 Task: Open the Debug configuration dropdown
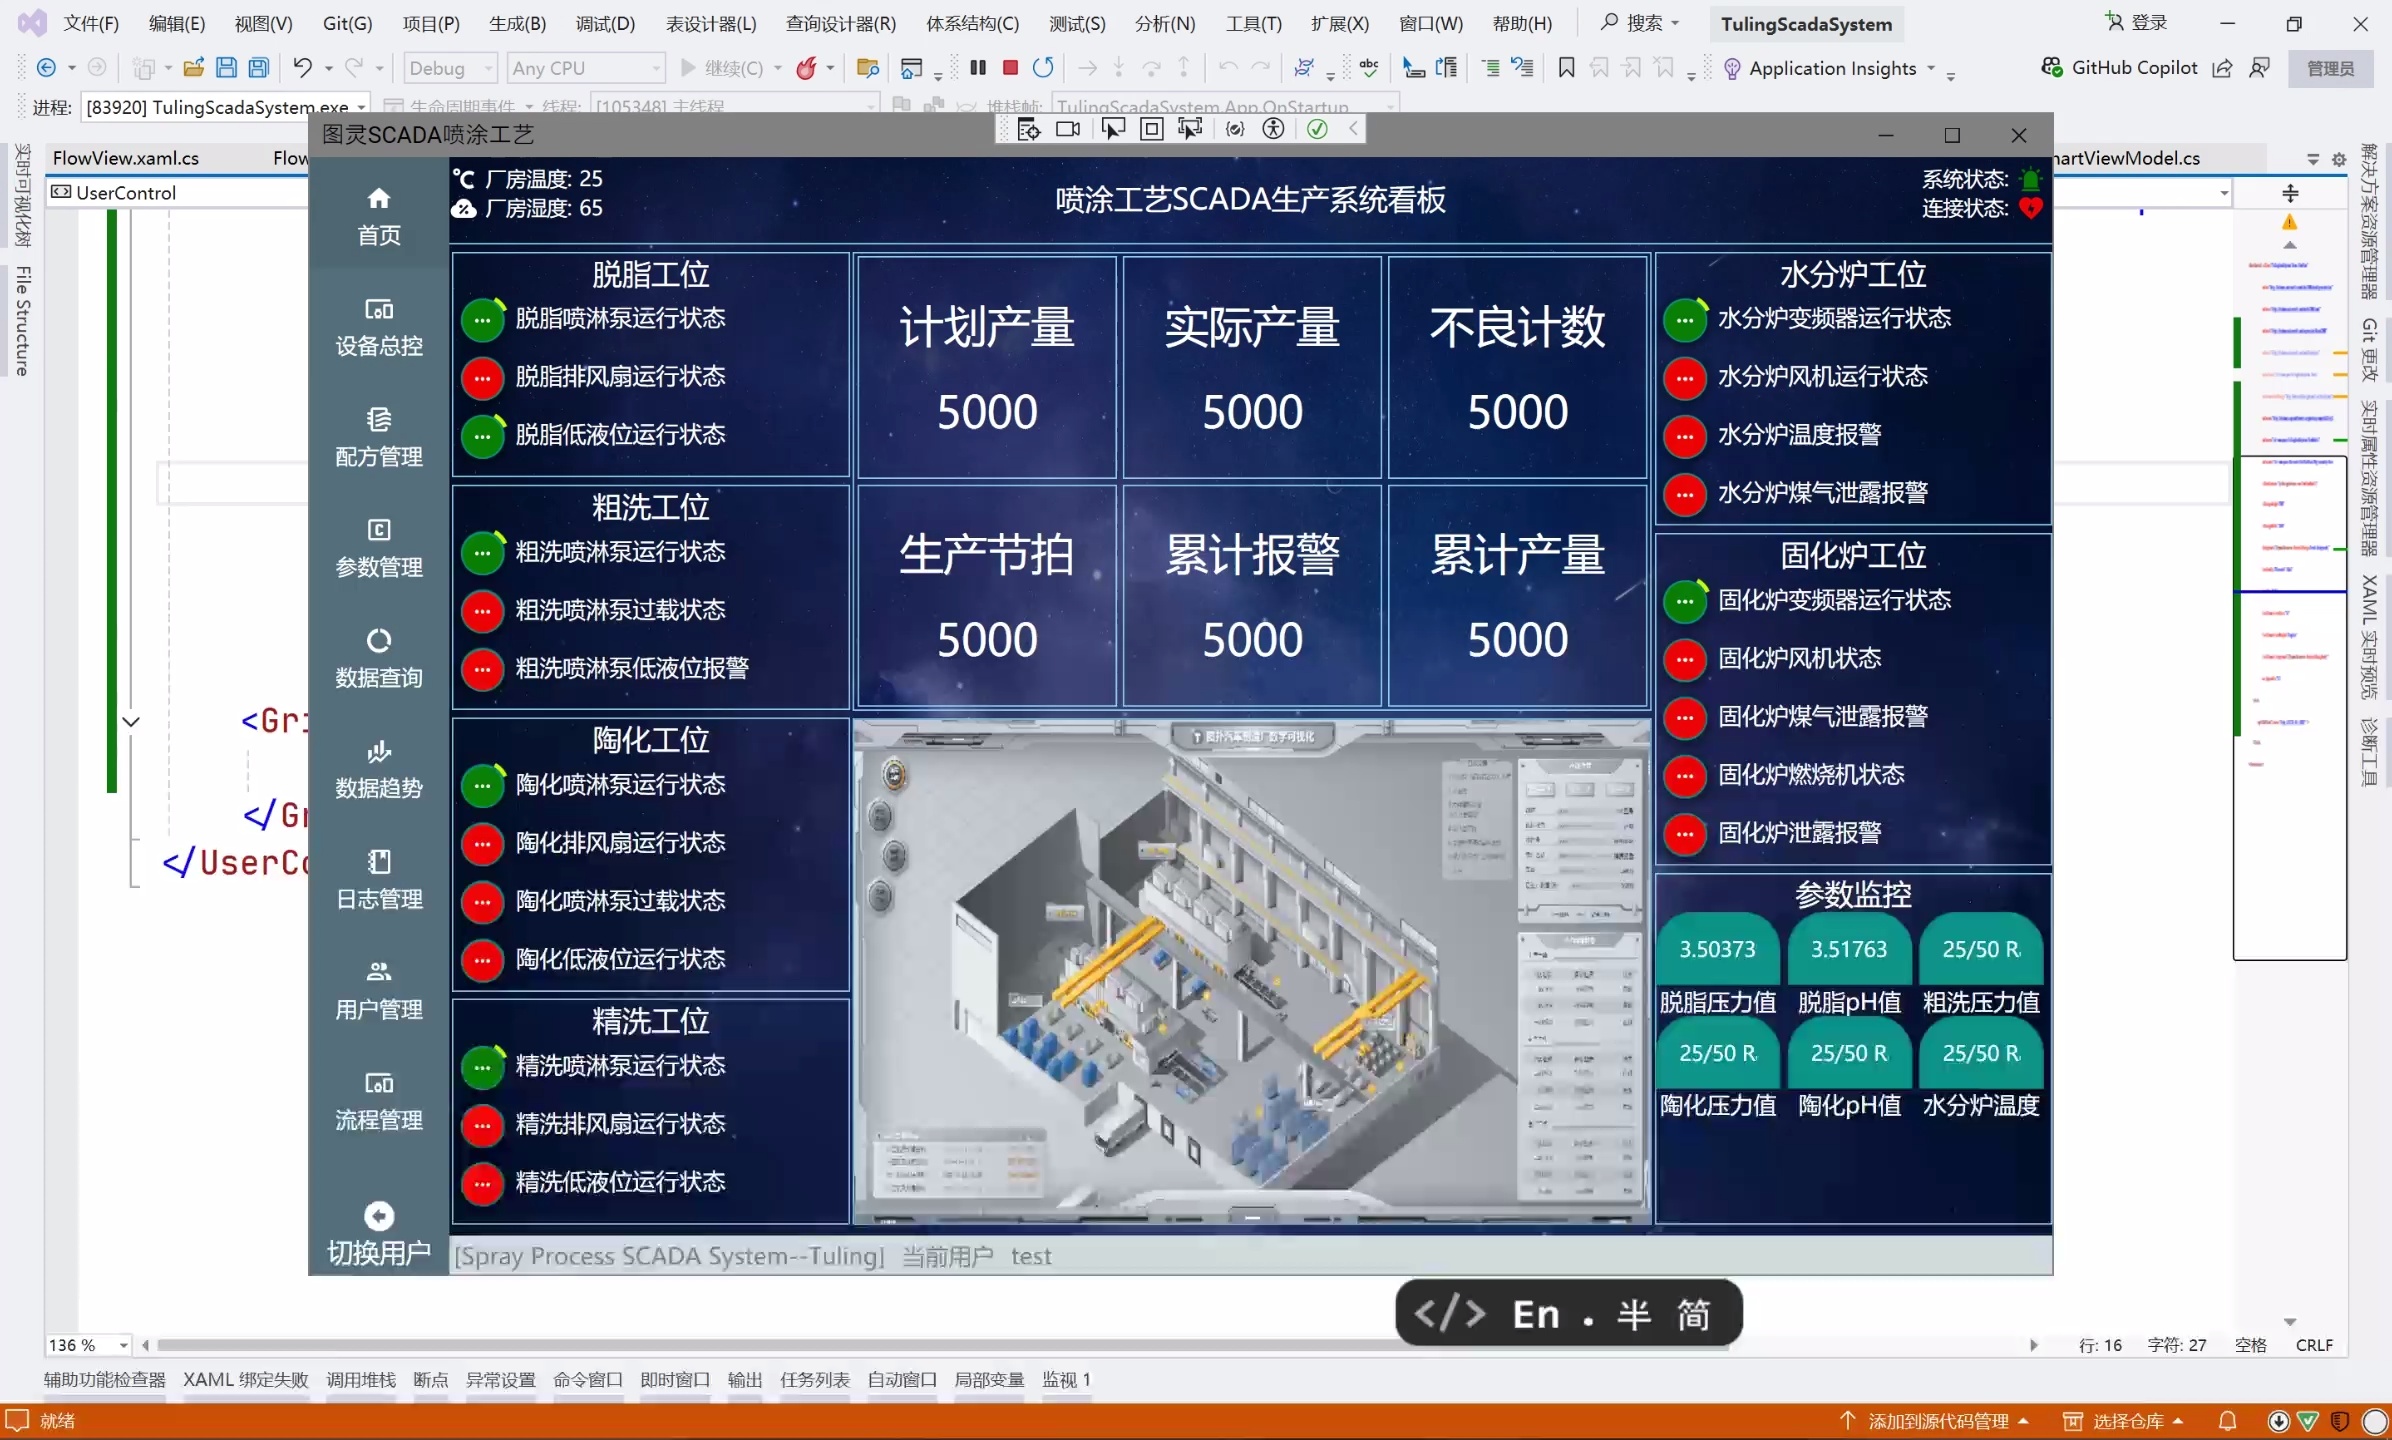451,68
